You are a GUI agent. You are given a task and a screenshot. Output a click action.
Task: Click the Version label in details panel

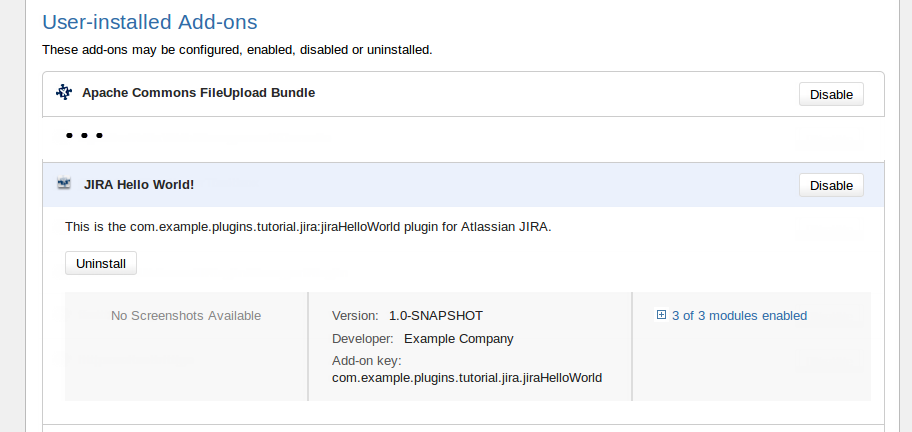click(x=355, y=315)
